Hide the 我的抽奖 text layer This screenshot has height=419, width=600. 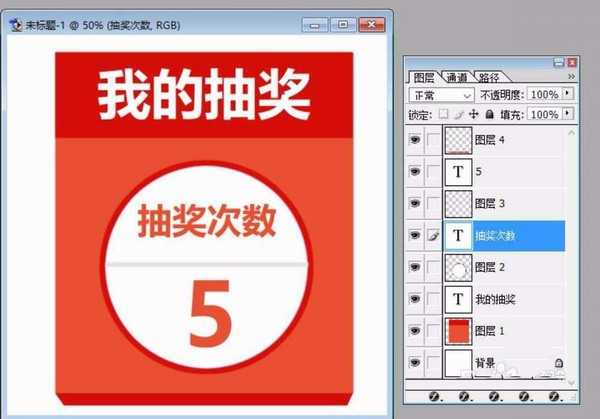coord(414,298)
